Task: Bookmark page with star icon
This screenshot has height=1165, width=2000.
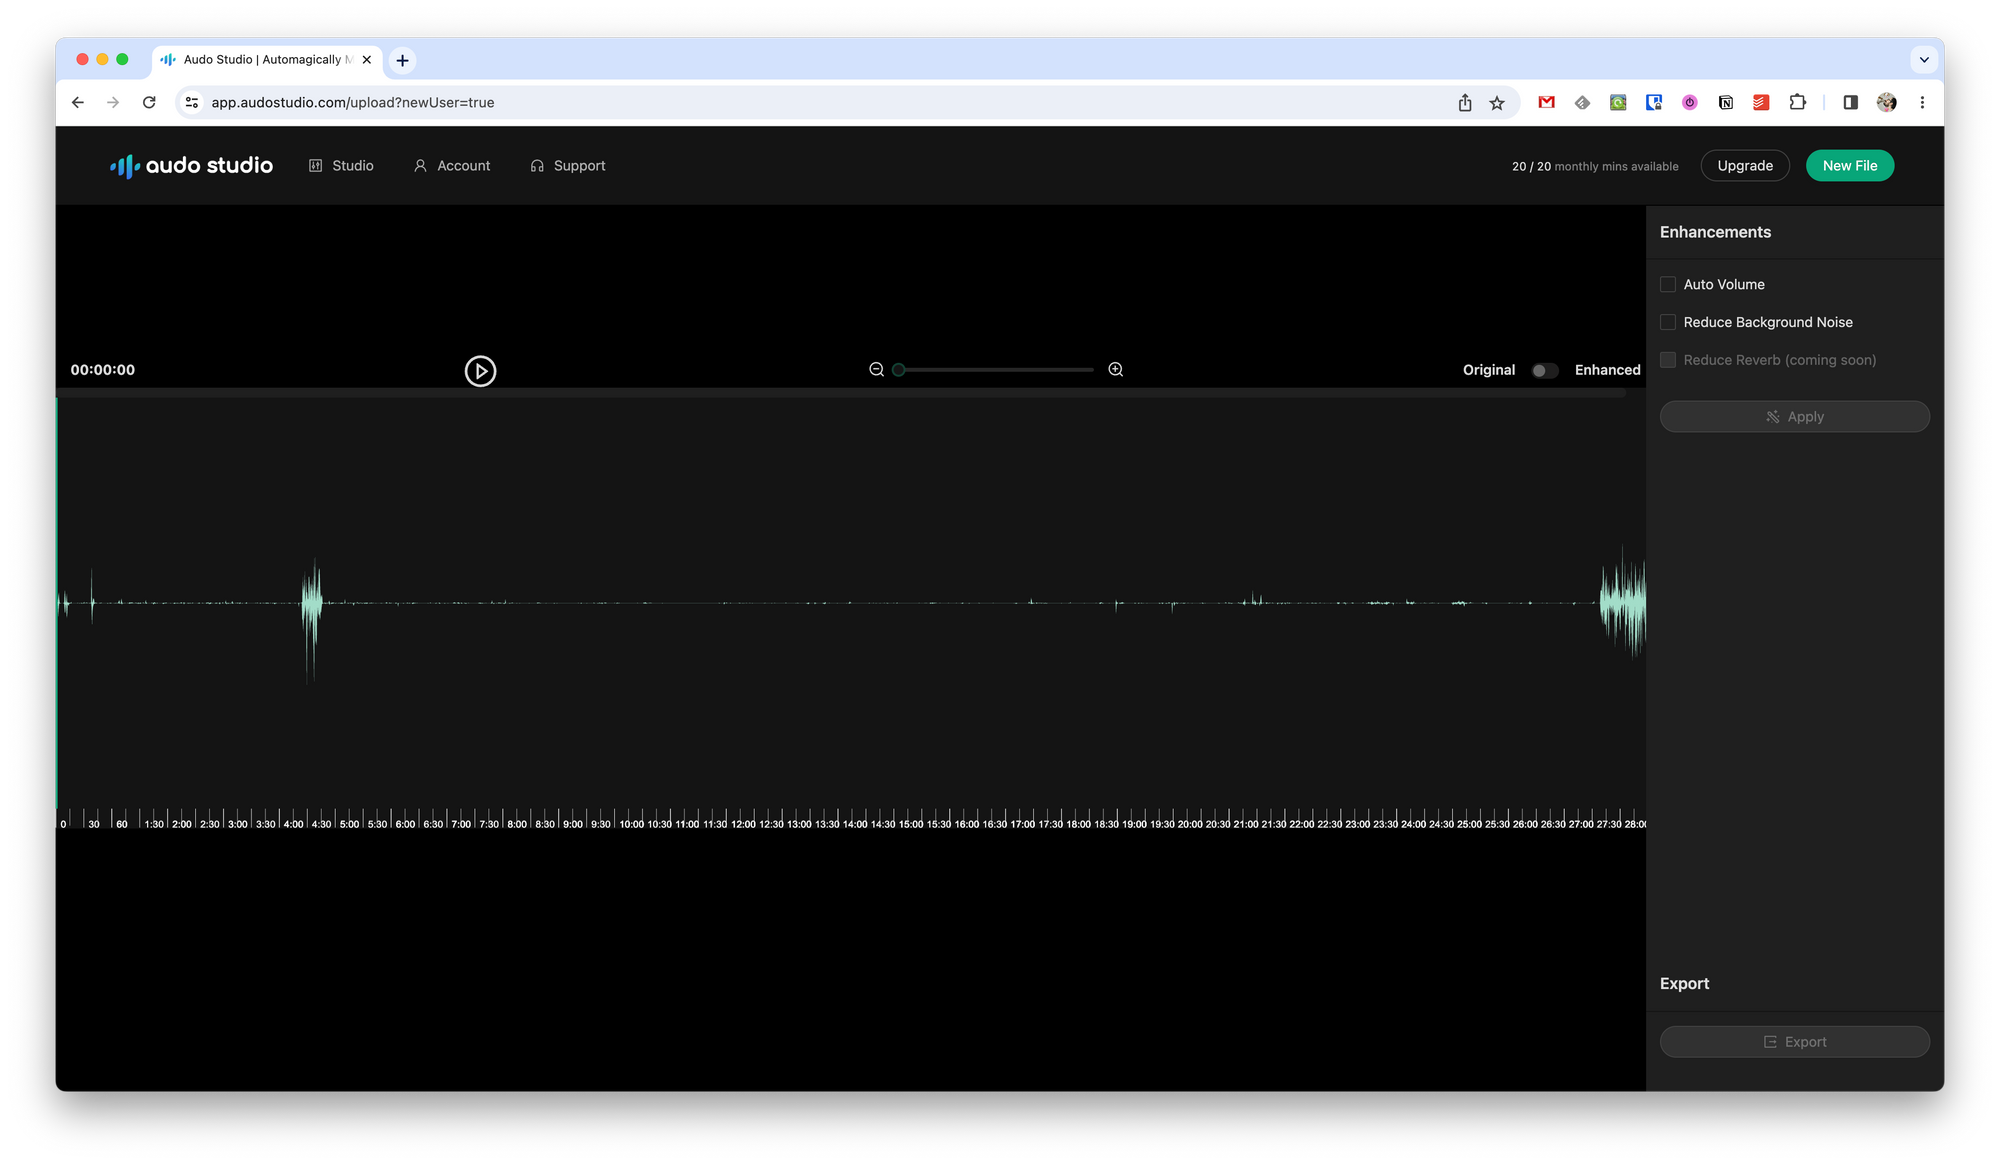Action: [x=1497, y=103]
